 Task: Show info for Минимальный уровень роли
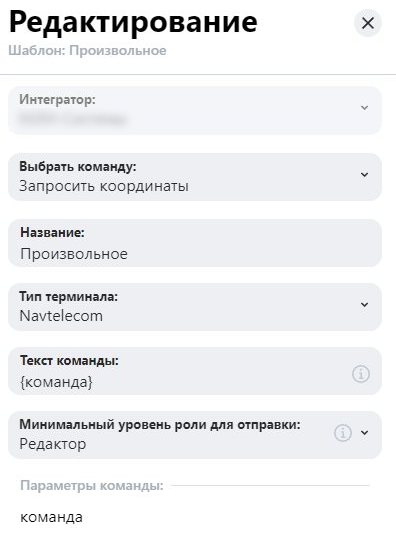[343, 433]
